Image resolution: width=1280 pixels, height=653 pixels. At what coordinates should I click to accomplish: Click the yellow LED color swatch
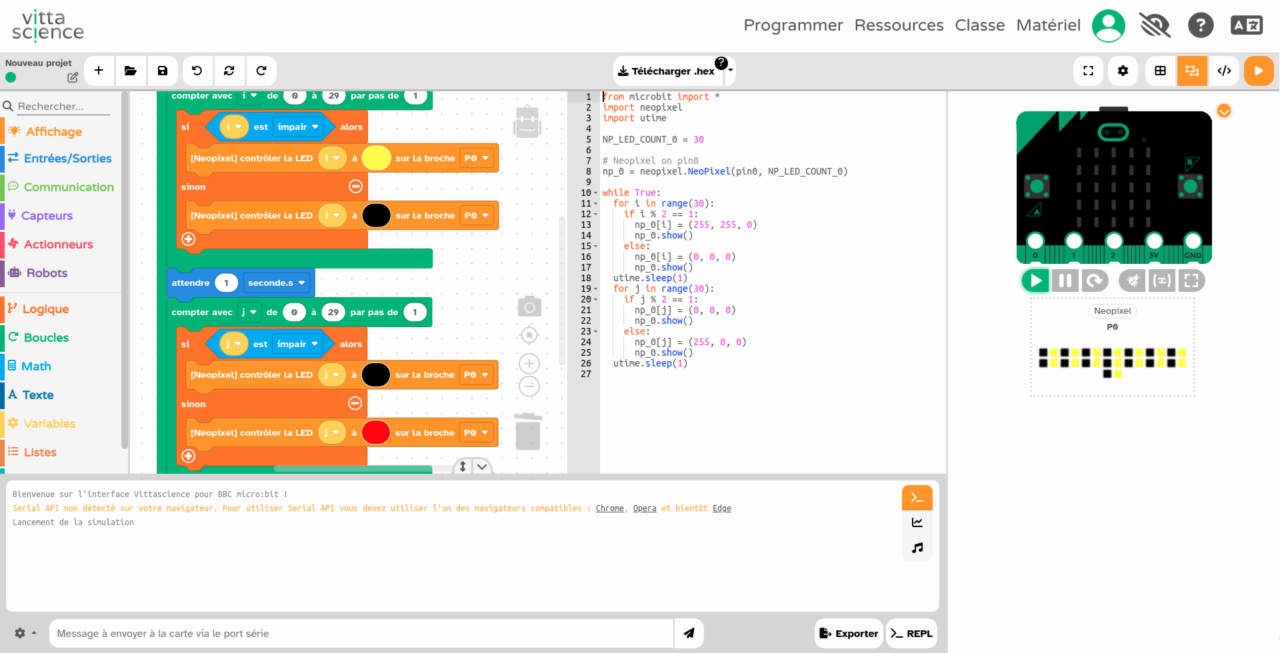(376, 158)
